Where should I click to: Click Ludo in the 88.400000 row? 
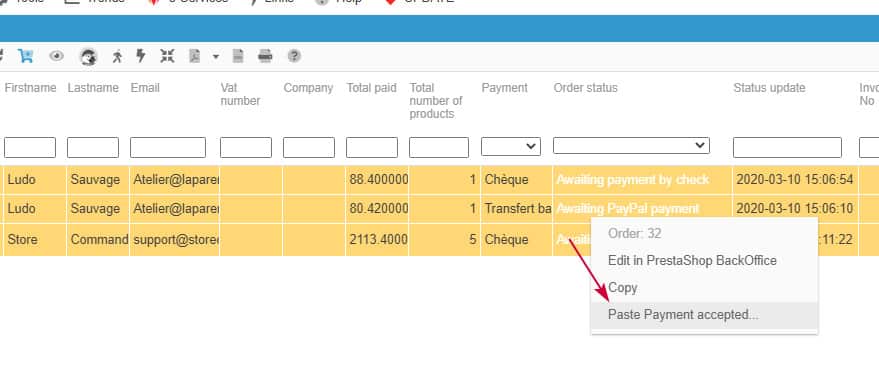pyautogui.click(x=35, y=180)
